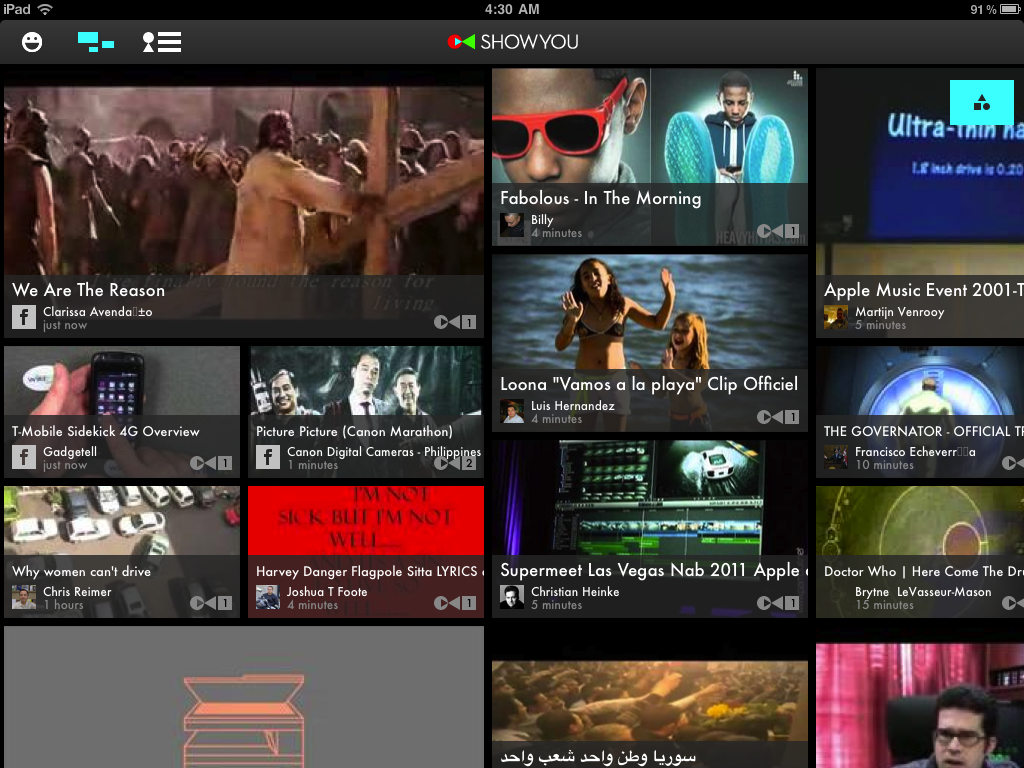Screen dimensions: 1024x768
Task: Switch to the cyan grid view icon
Action: coord(96,42)
